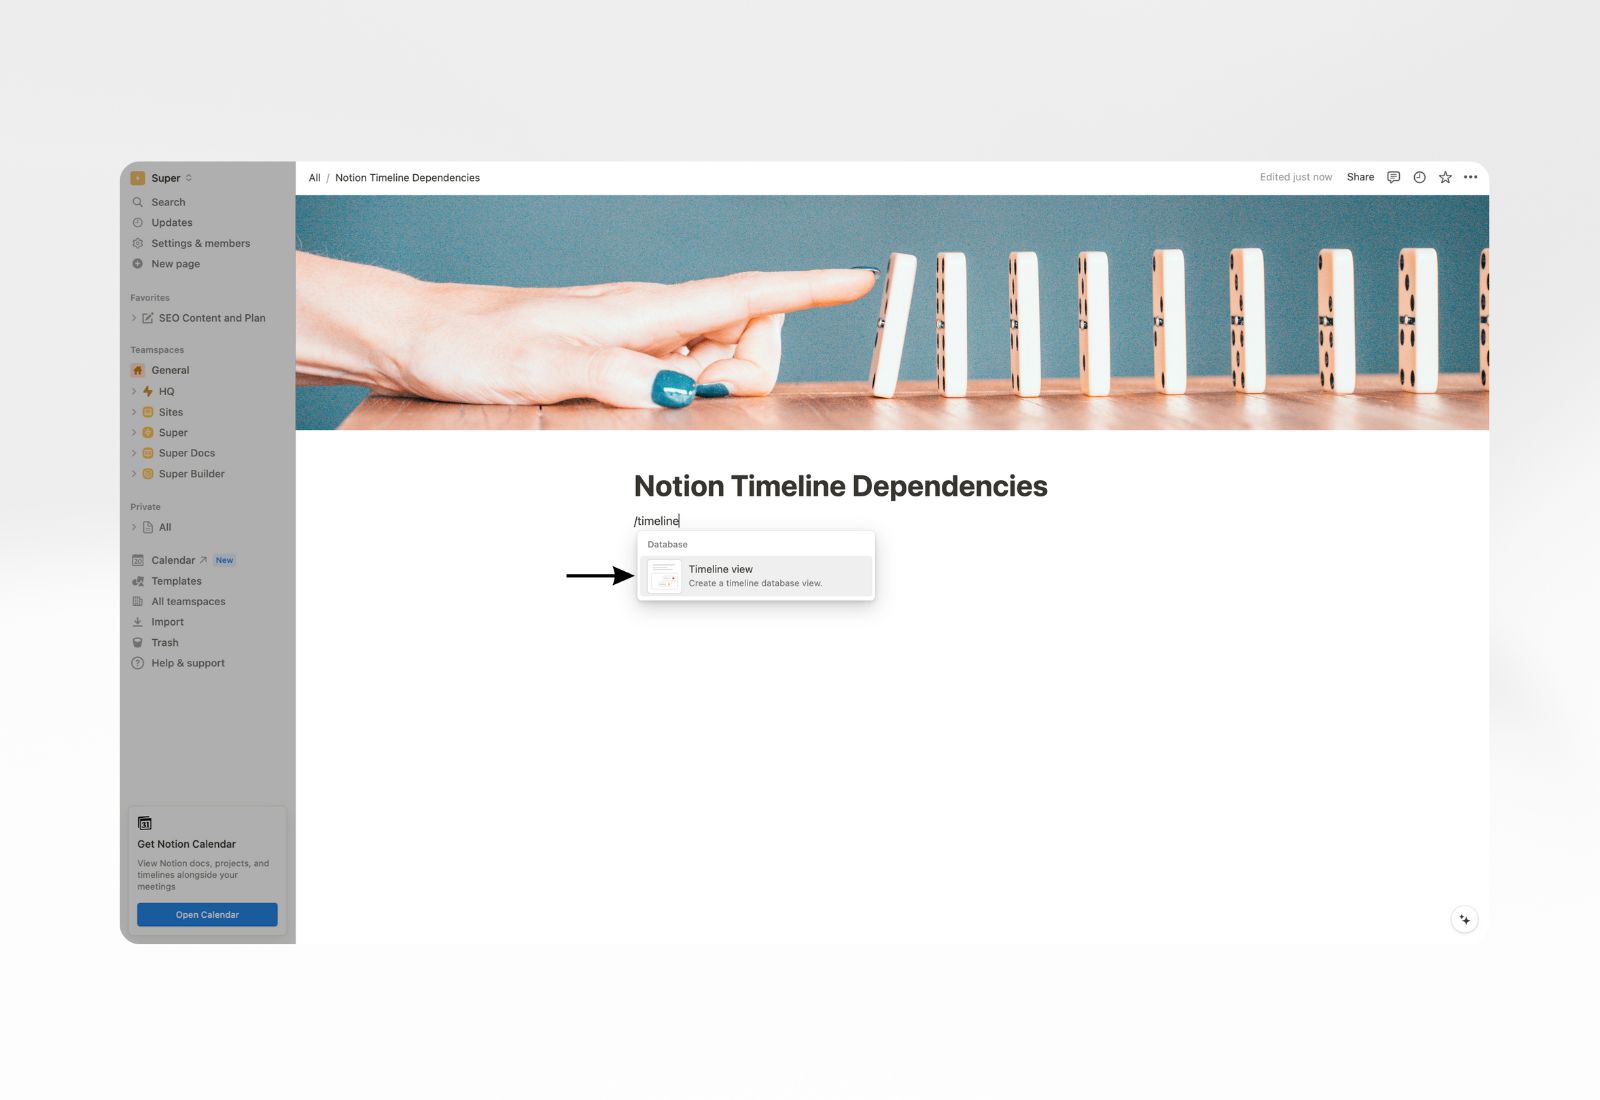Click the Import download icon
The width and height of the screenshot is (1600, 1100).
click(x=138, y=622)
